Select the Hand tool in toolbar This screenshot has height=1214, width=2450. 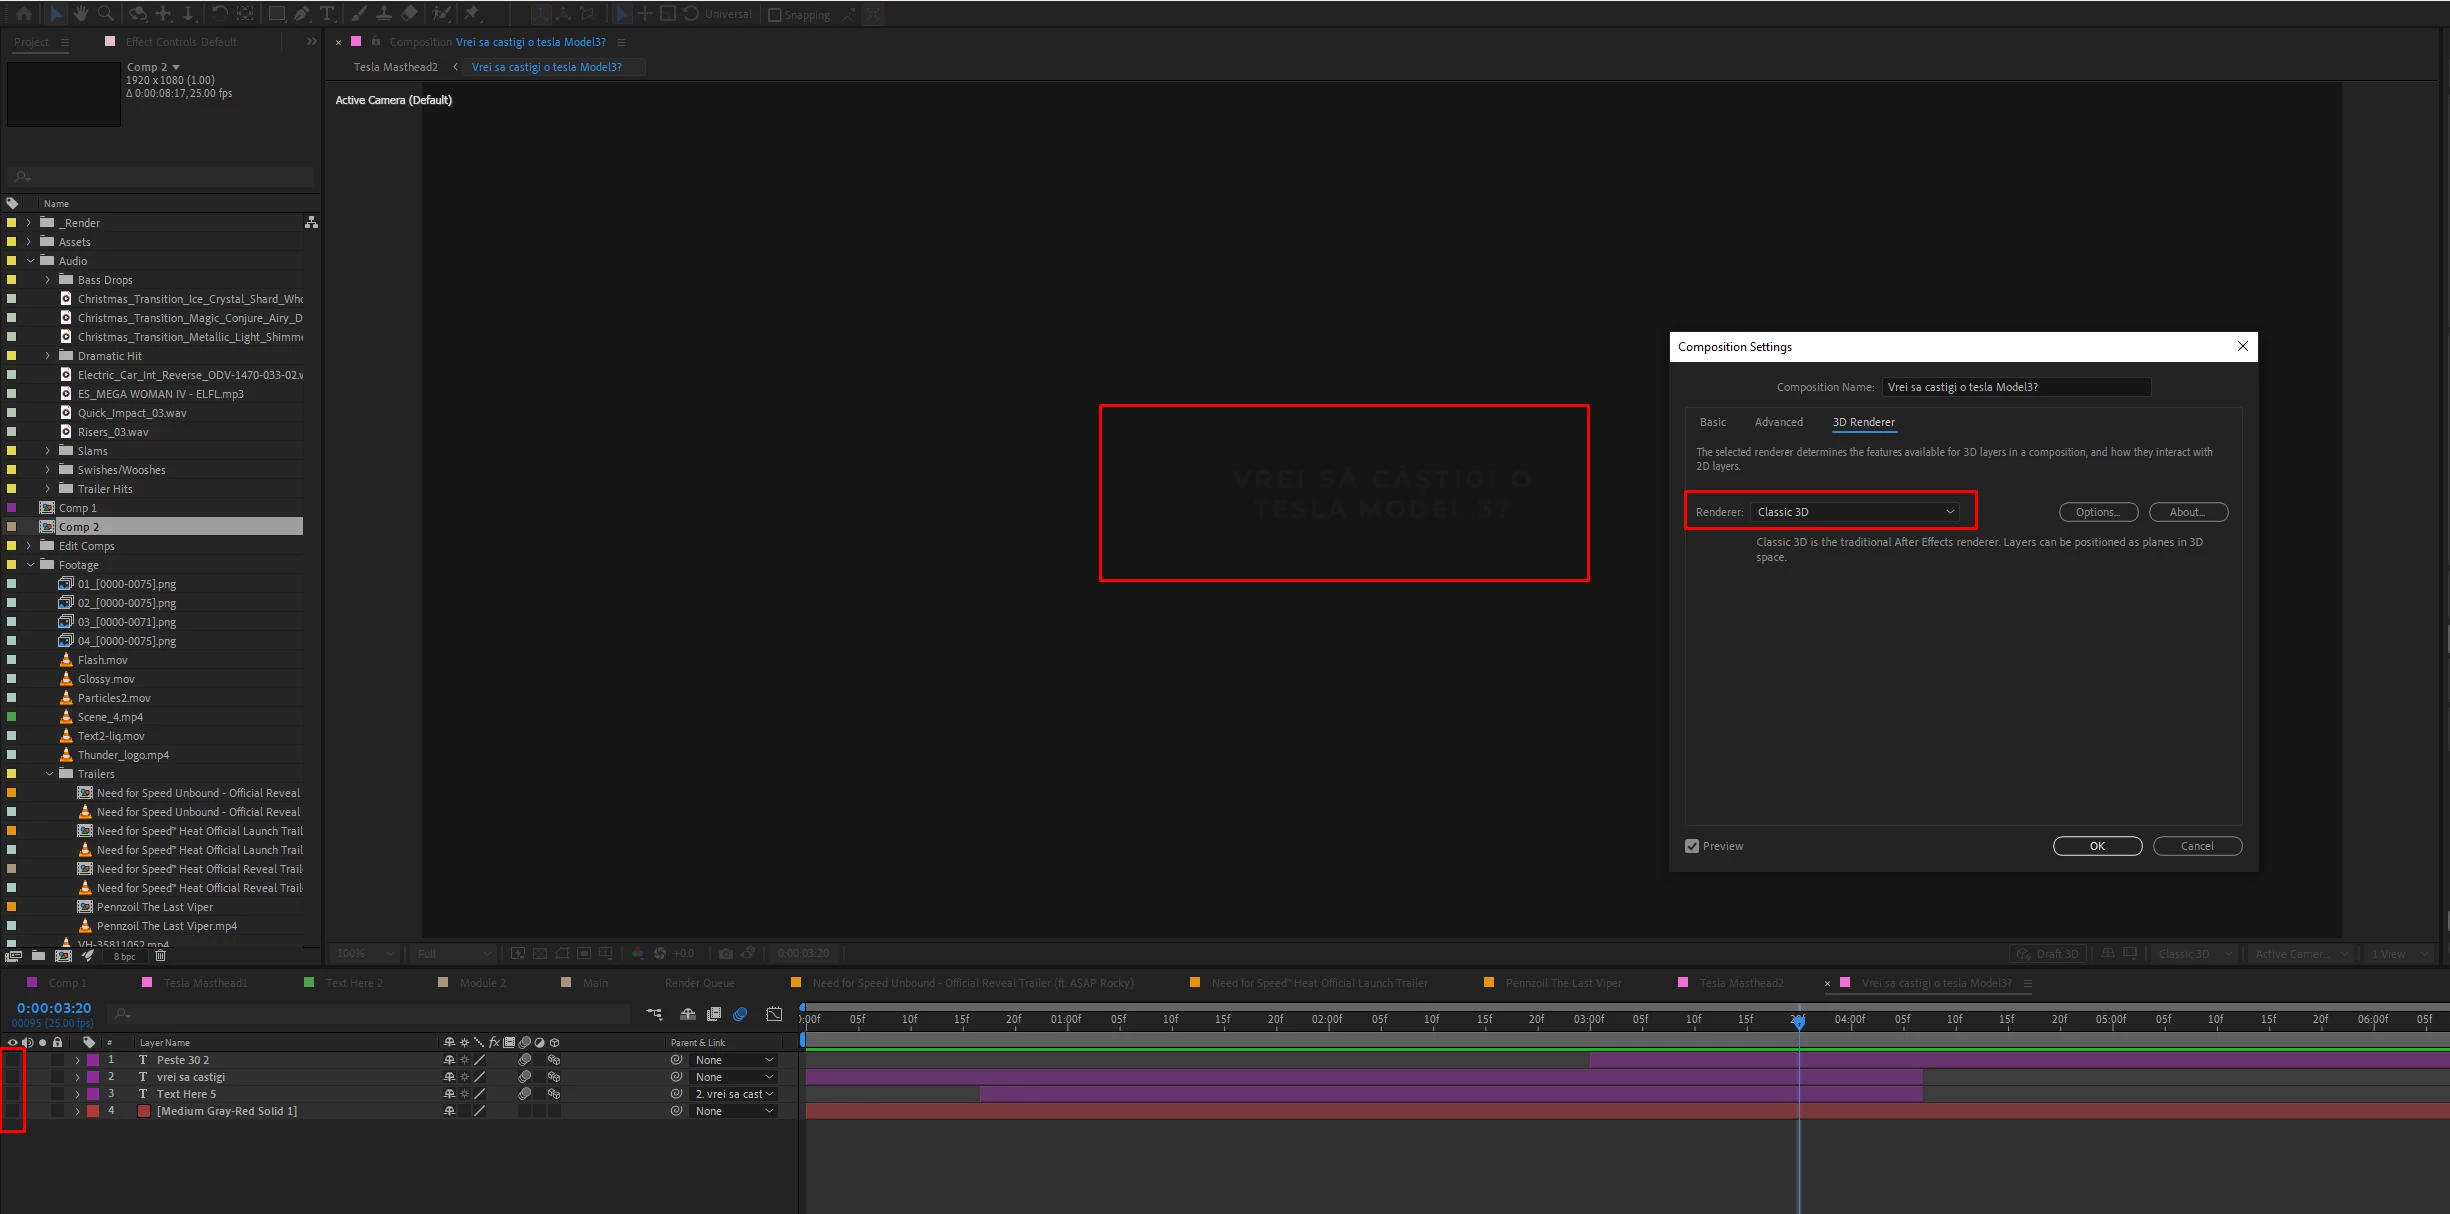coord(81,13)
